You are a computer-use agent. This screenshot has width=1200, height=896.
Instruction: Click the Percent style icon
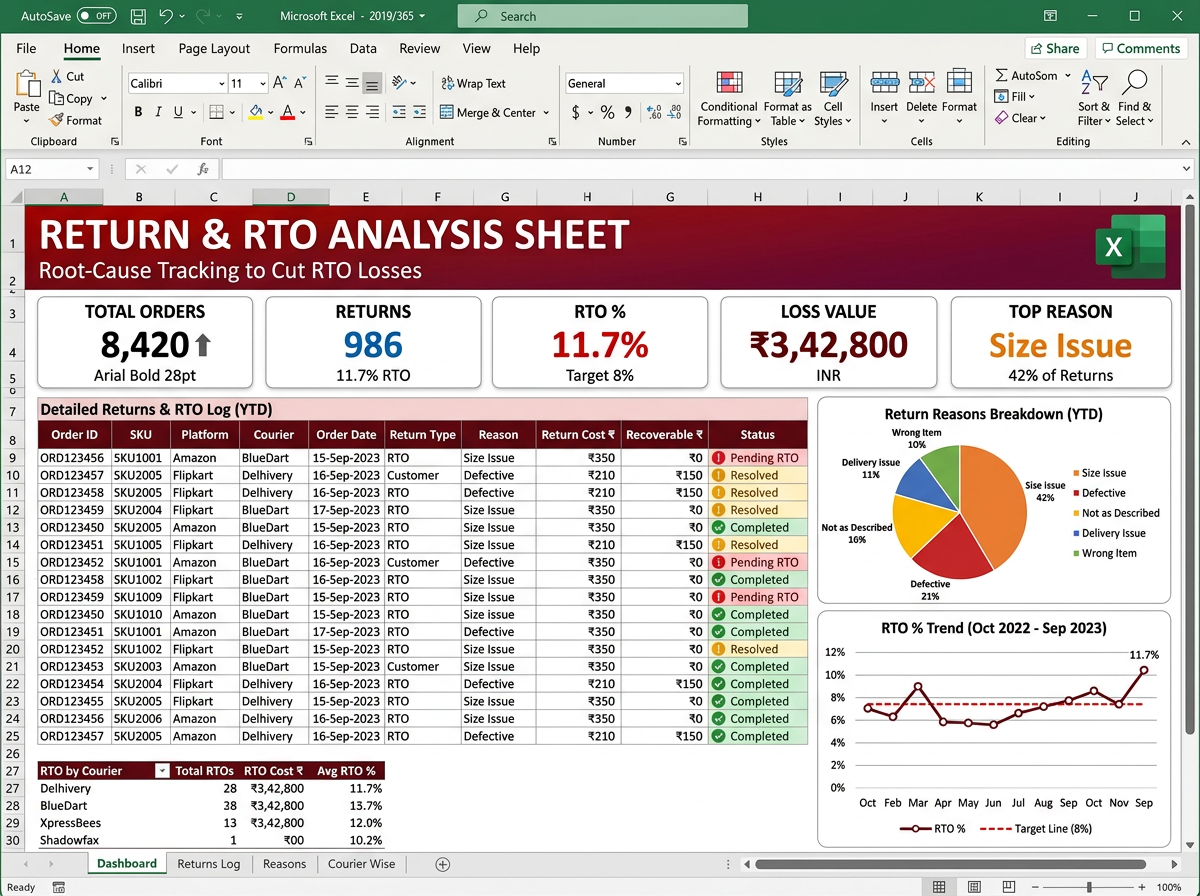coord(606,112)
